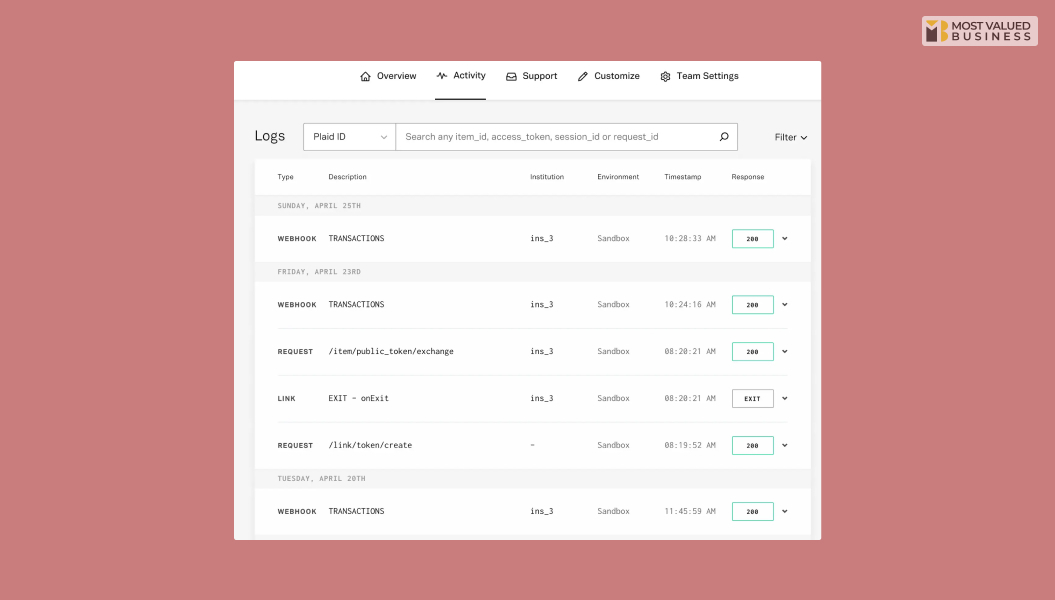
Task: Open the Overview tab
Action: pyautogui.click(x=388, y=76)
